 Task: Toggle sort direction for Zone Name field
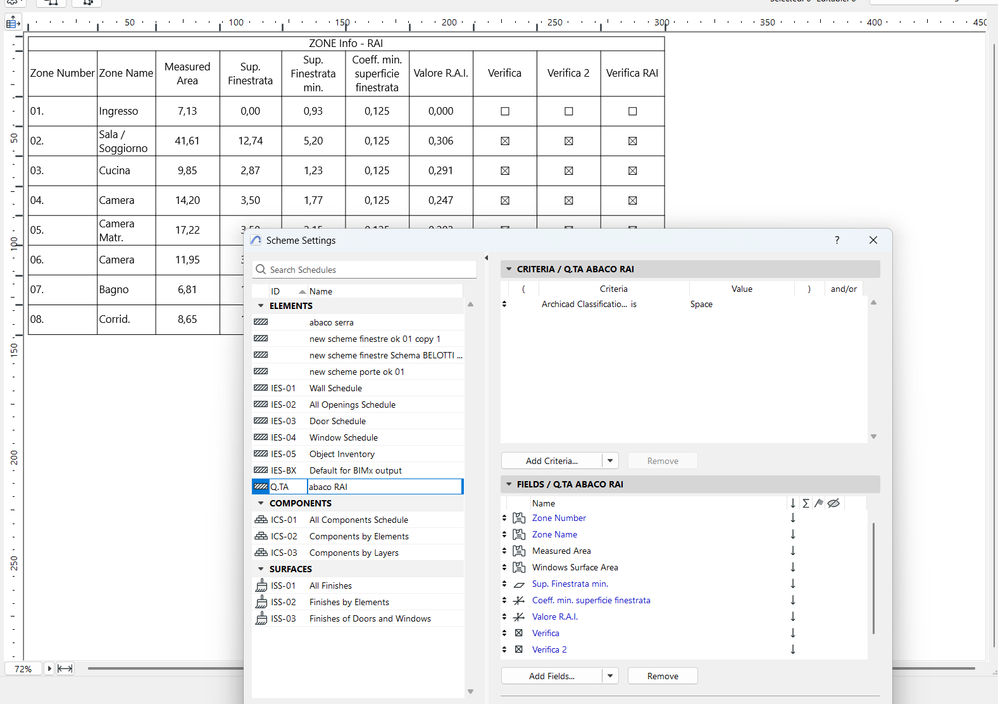793,535
